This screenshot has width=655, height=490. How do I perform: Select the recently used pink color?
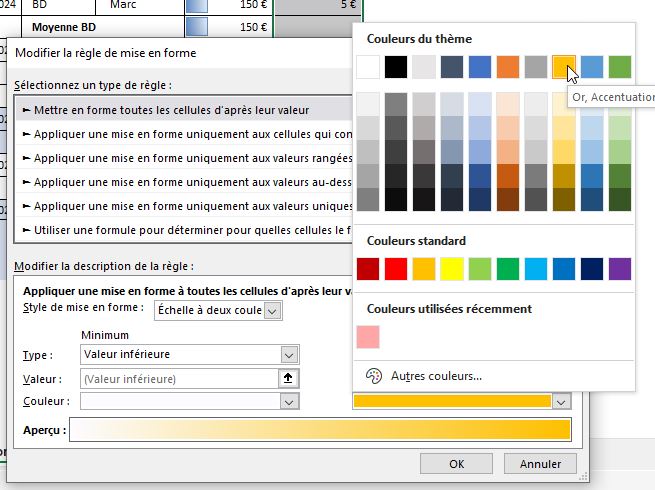368,337
